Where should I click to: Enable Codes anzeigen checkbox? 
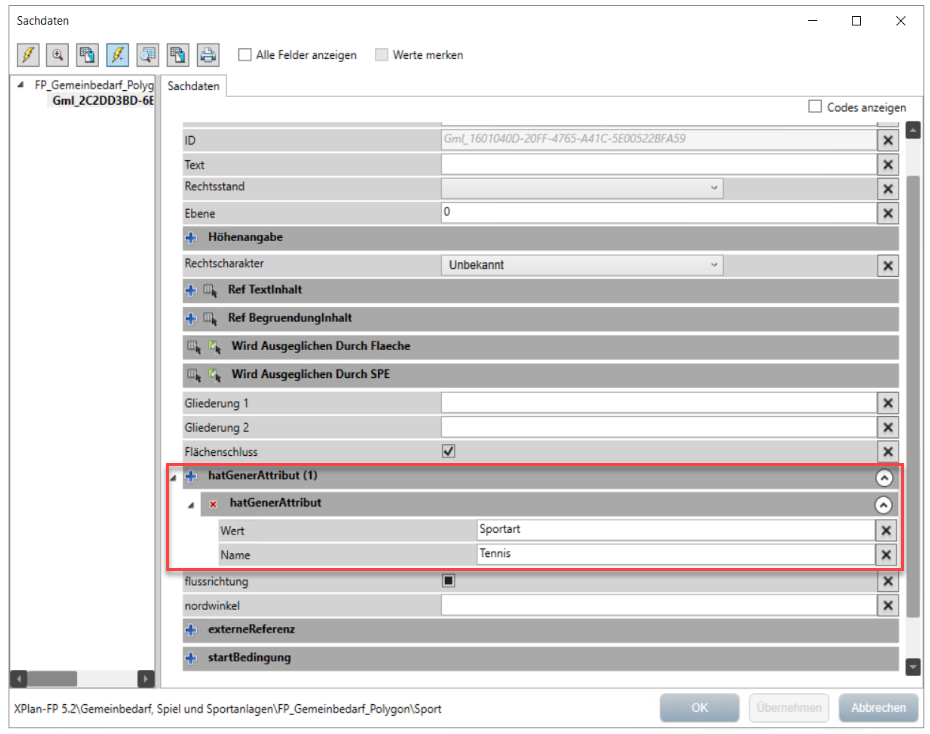[815, 107]
